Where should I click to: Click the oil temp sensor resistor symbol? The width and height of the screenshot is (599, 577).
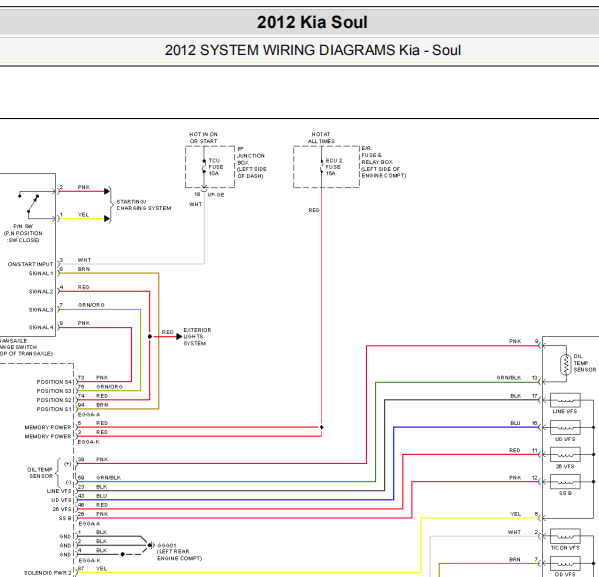tap(566, 364)
